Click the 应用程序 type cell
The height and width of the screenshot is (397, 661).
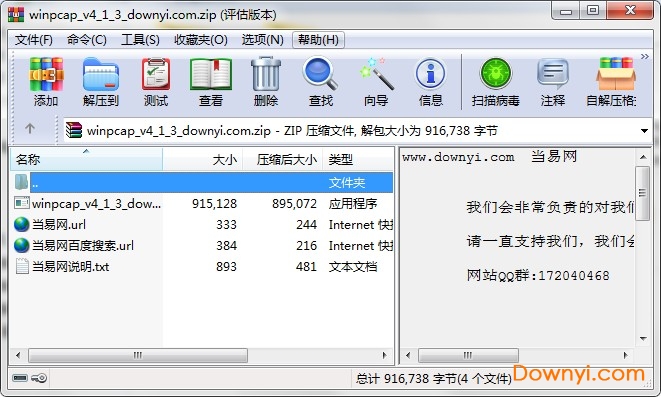[x=353, y=204]
